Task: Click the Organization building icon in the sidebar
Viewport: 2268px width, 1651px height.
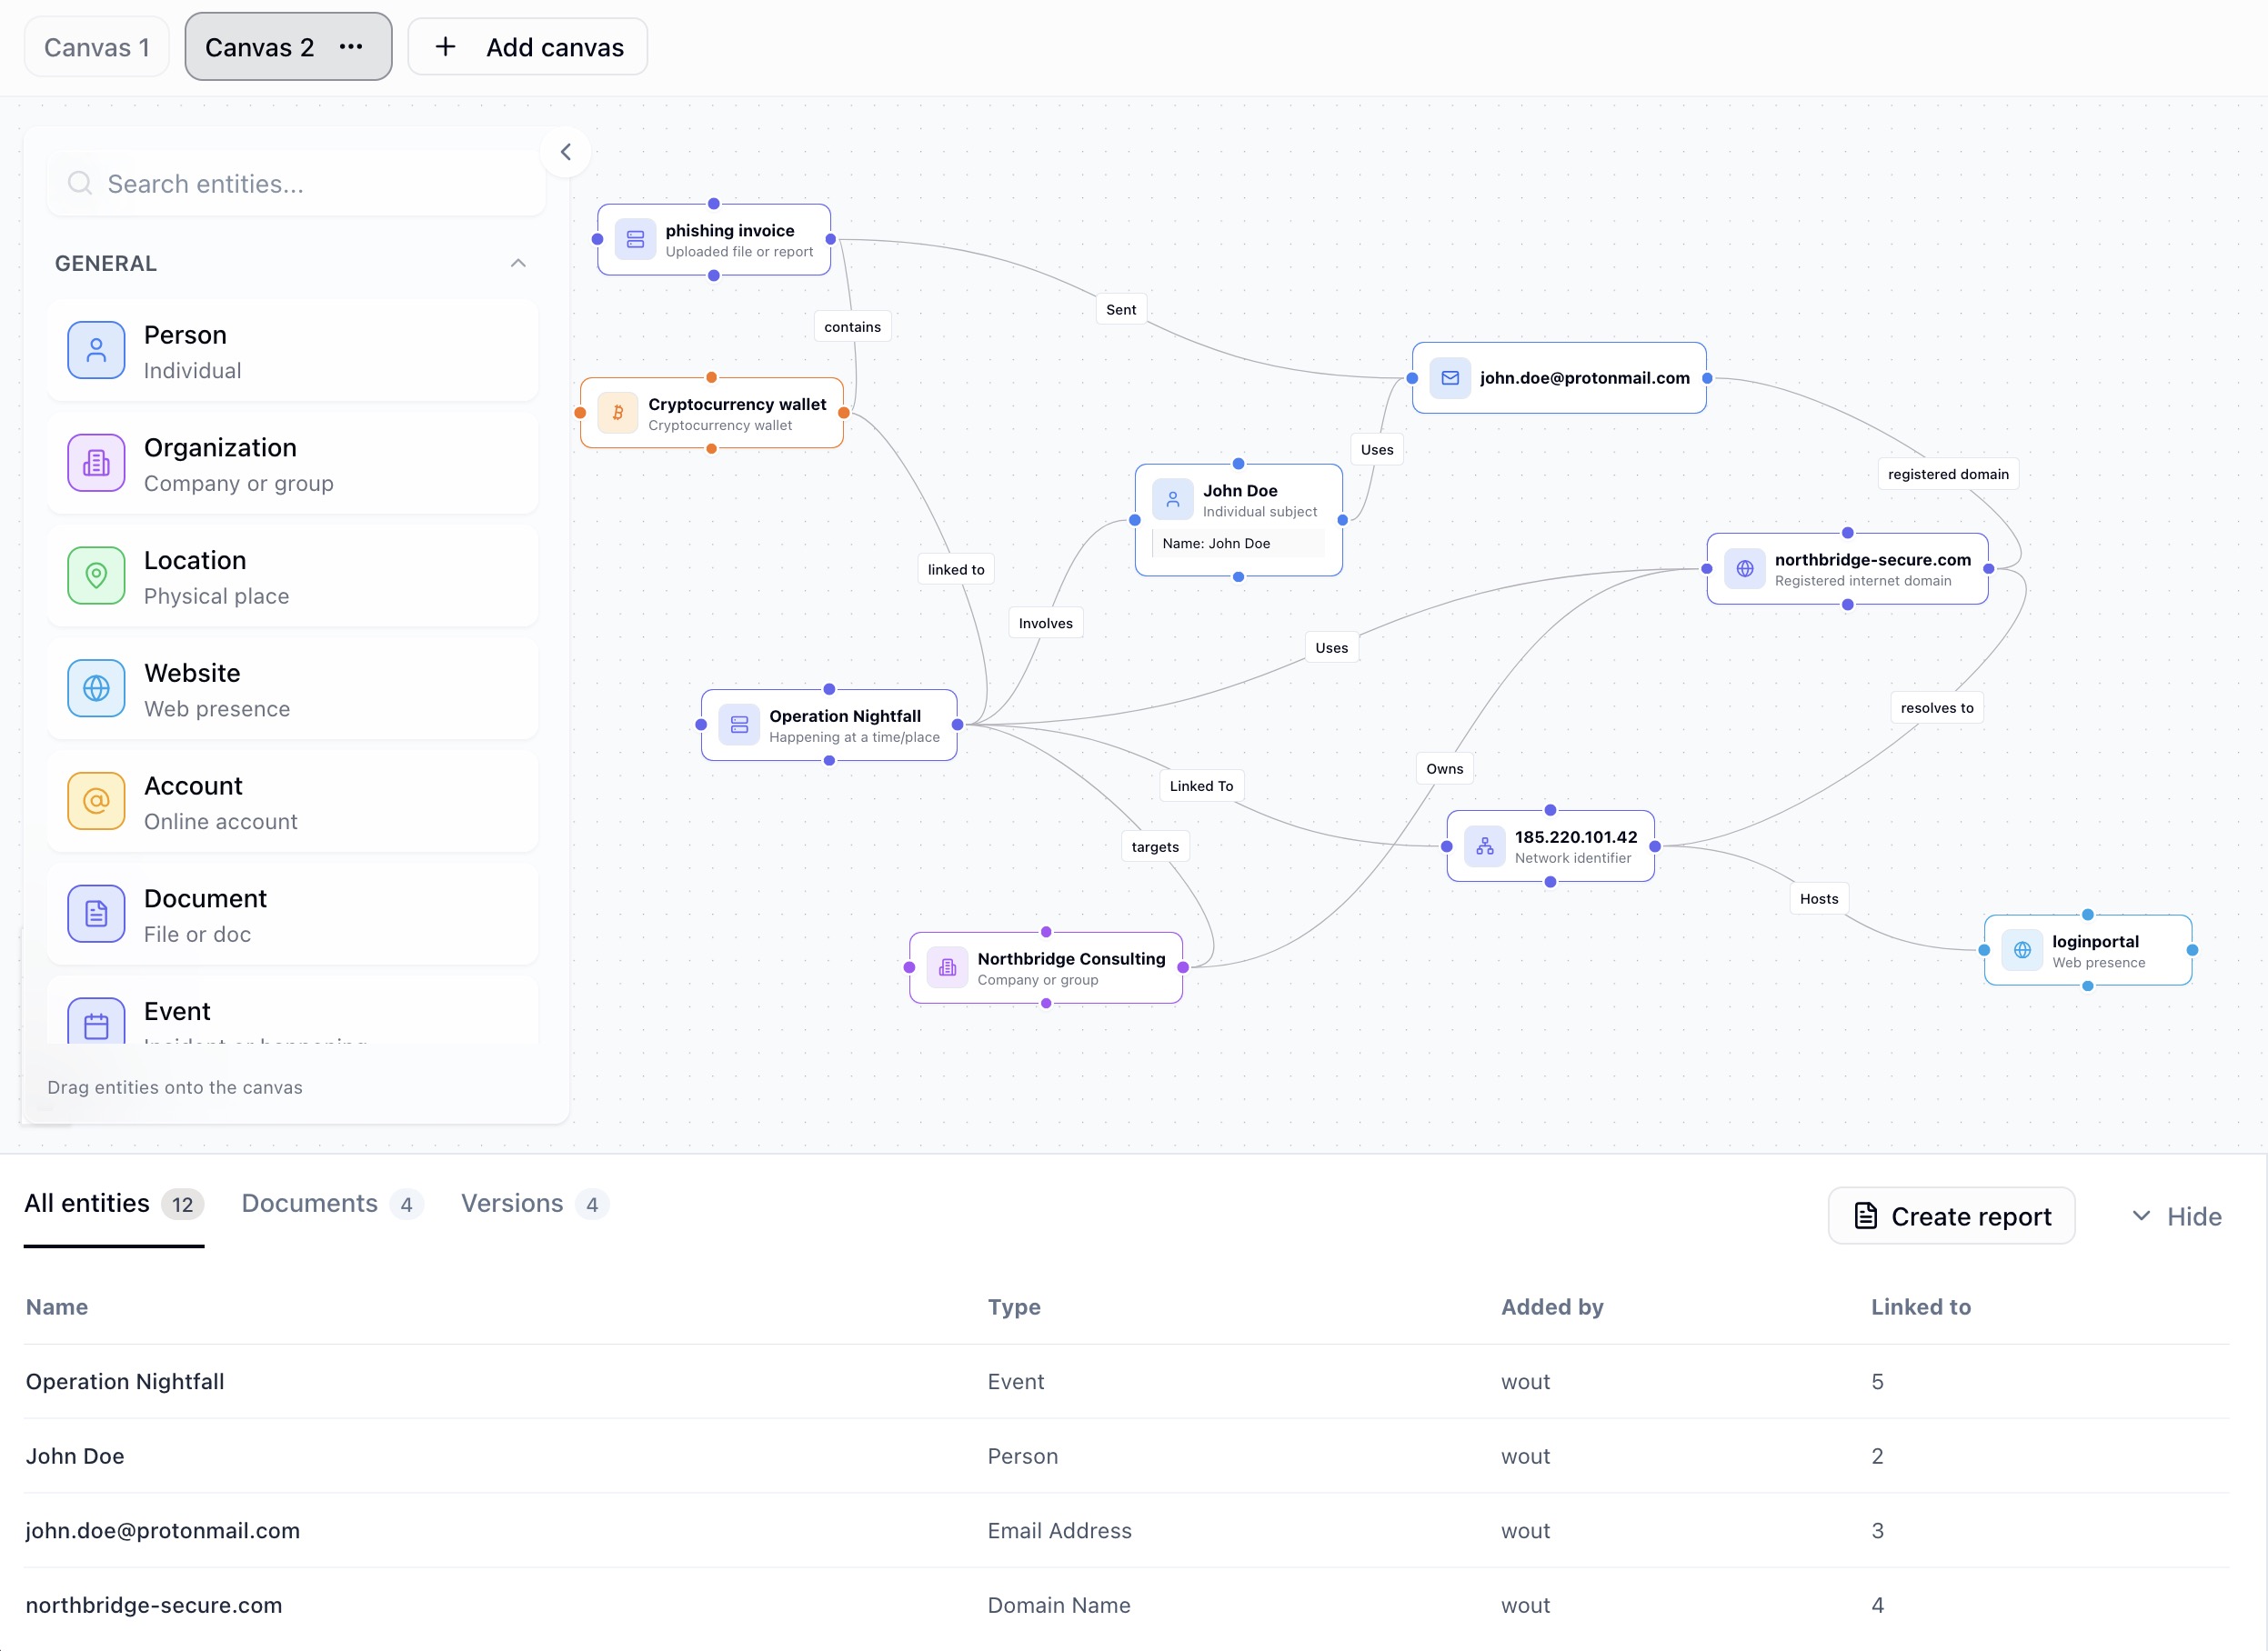Action: click(x=96, y=463)
